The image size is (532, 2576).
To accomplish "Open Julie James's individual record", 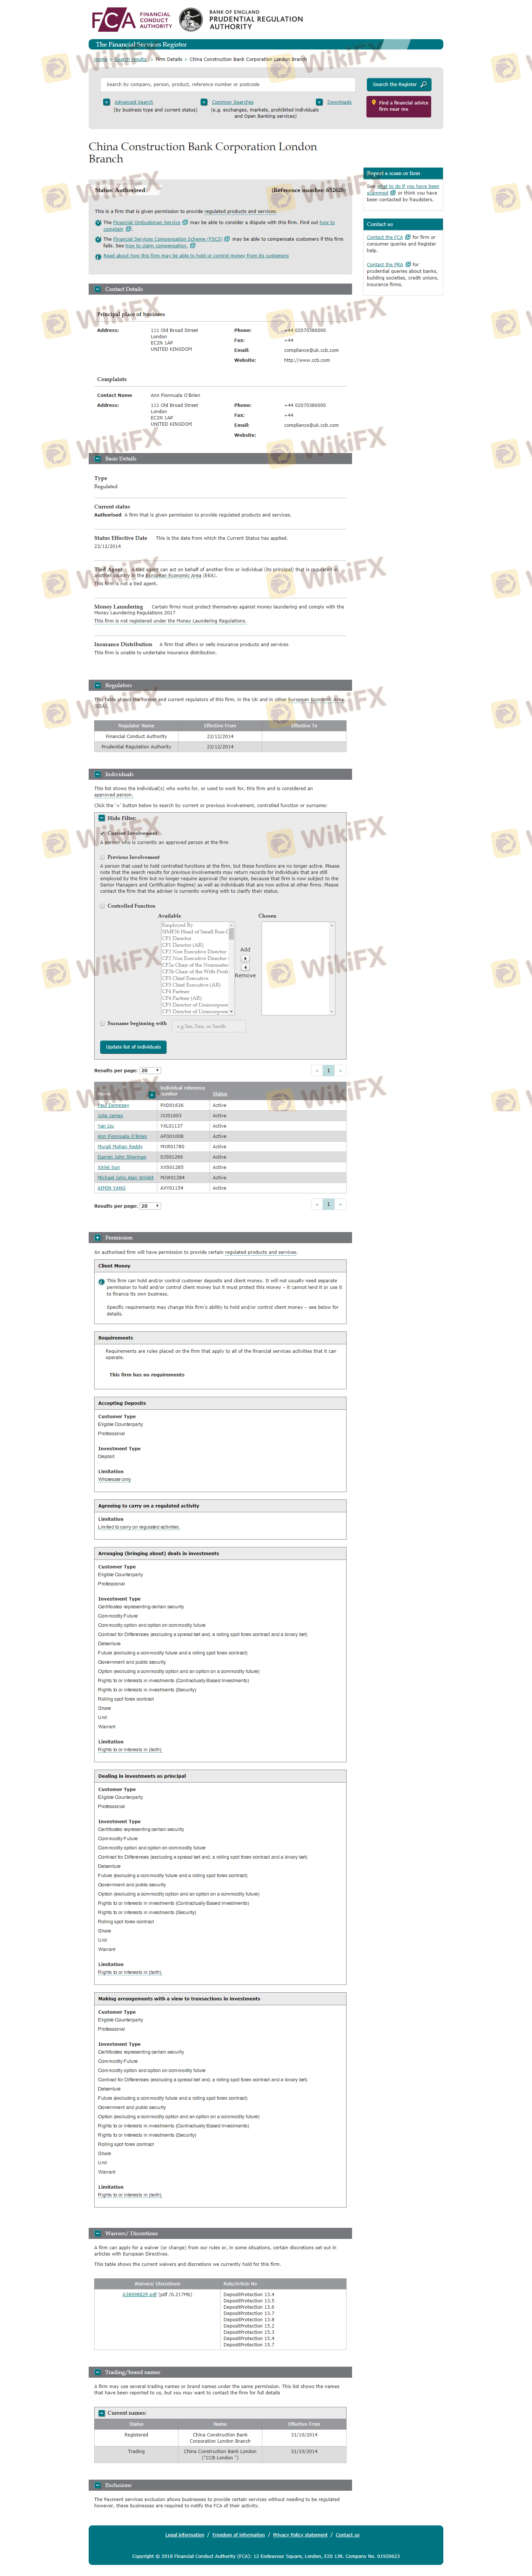I will pyautogui.click(x=110, y=1116).
